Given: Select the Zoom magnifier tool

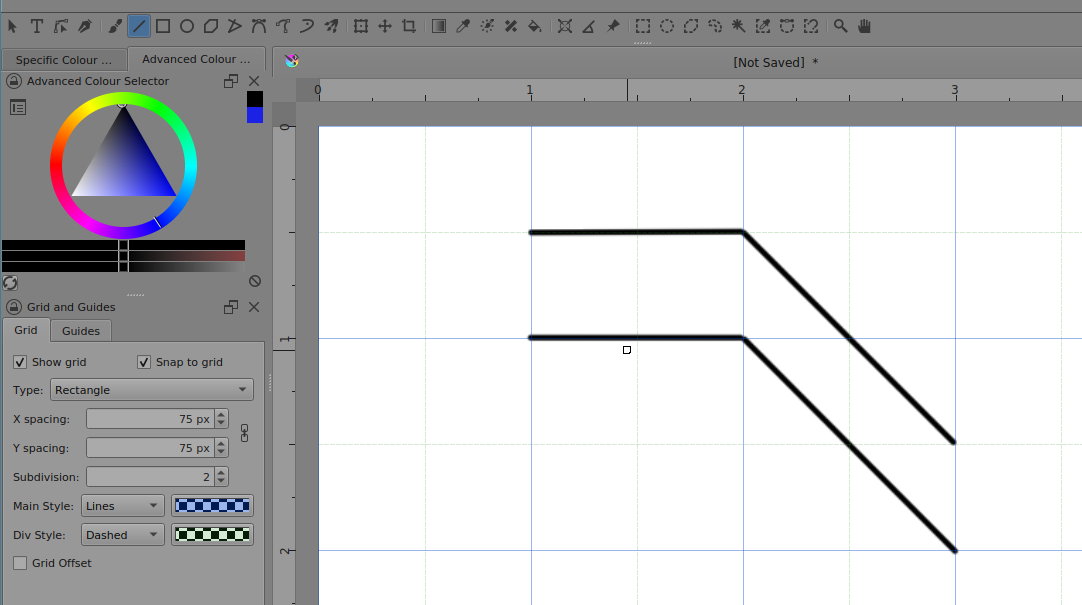Looking at the screenshot, I should pyautogui.click(x=840, y=26).
